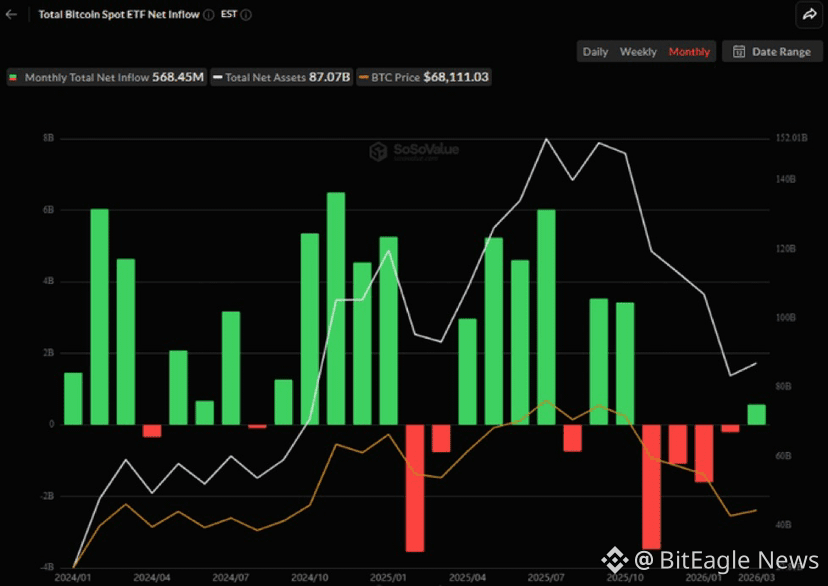Click the chart title Total Bitcoin Spot ETF Net Inflow

(x=119, y=15)
